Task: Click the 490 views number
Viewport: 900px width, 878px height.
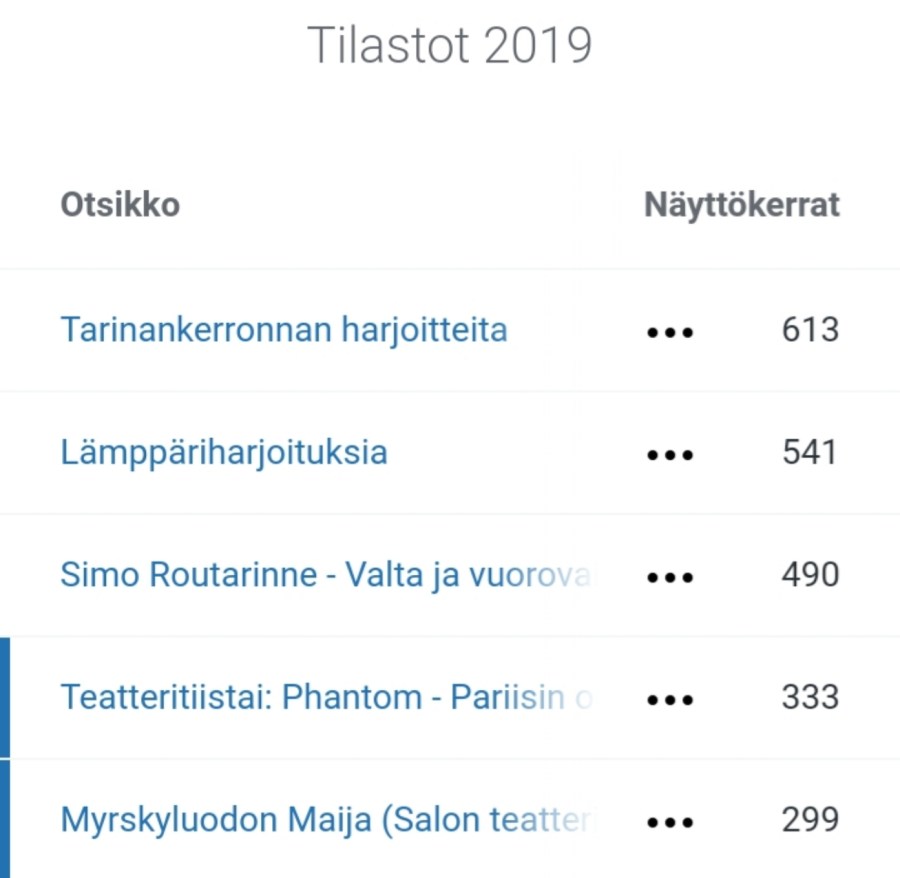Action: [x=810, y=576]
